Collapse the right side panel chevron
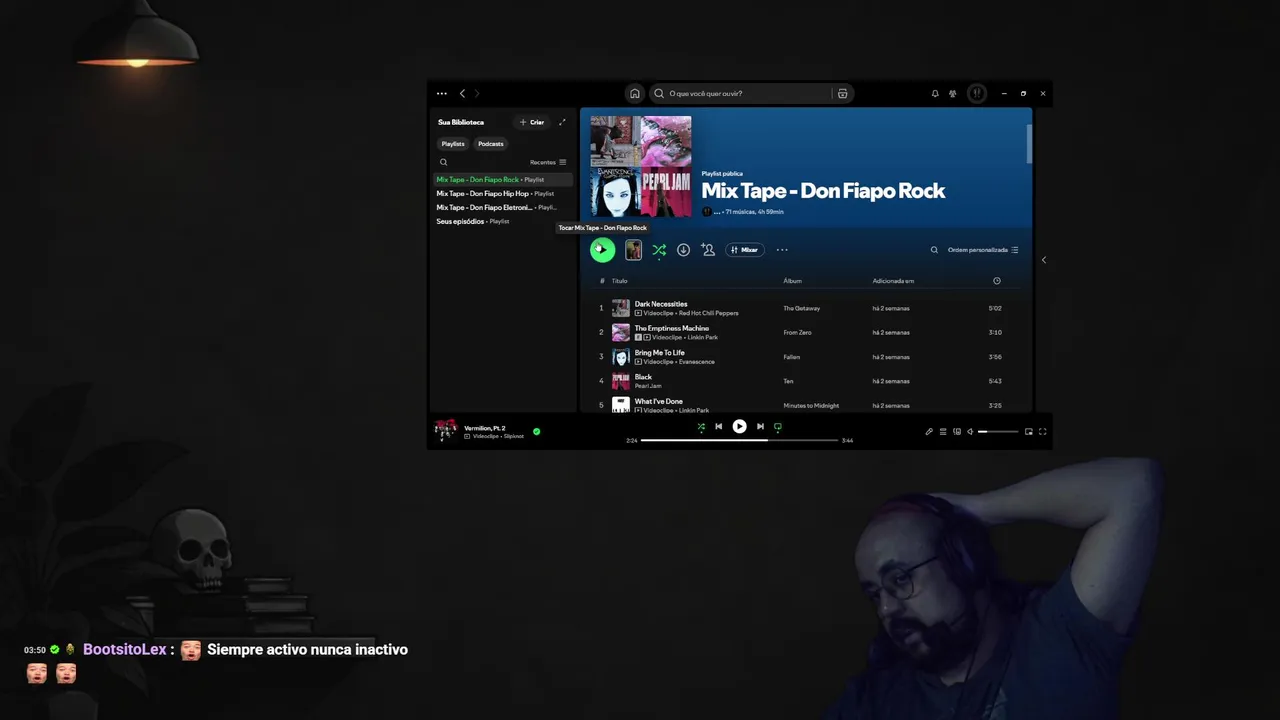Image resolution: width=1280 pixels, height=720 pixels. (1044, 260)
